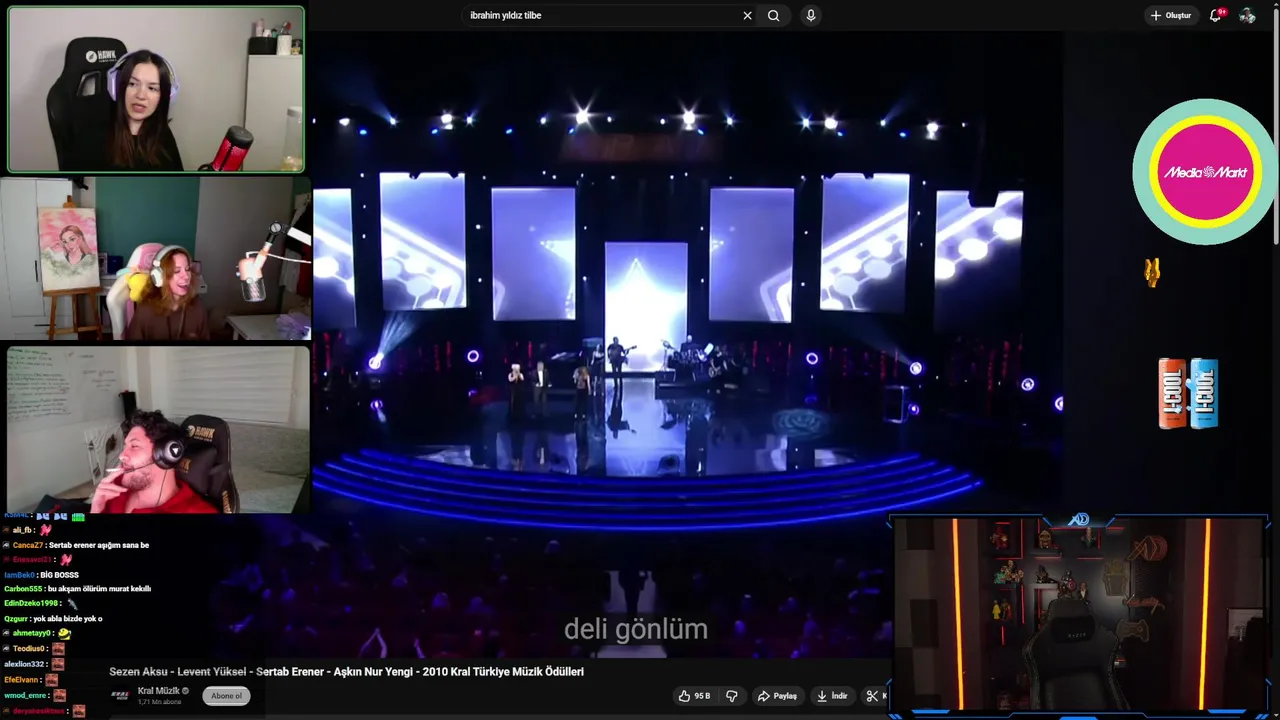
Task: Click the I-COOL cans sponsor image
Action: 1188,393
